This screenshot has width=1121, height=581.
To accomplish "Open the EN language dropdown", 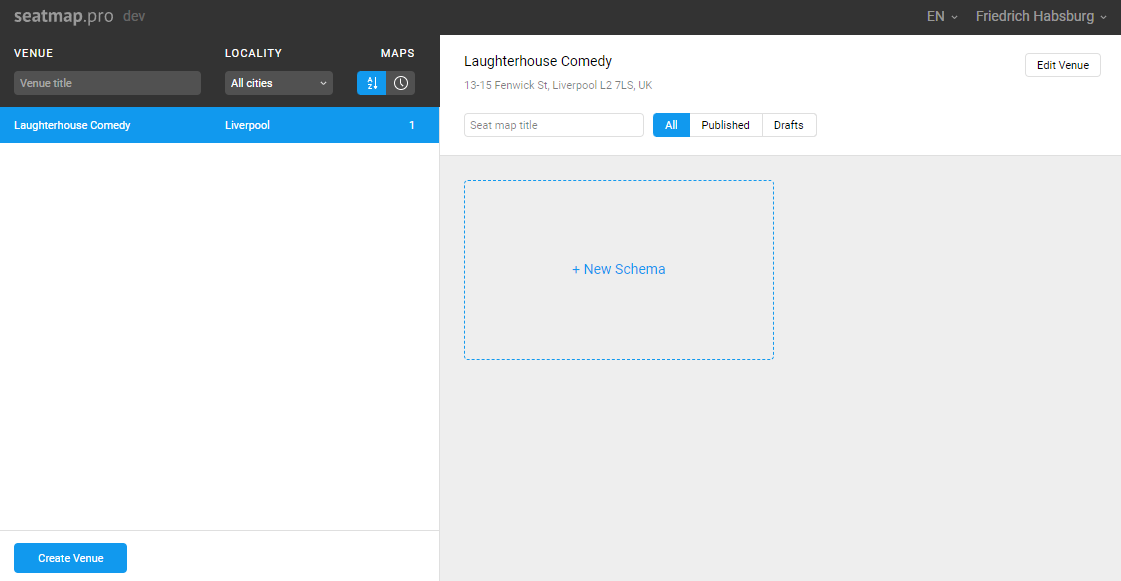I will (x=942, y=17).
